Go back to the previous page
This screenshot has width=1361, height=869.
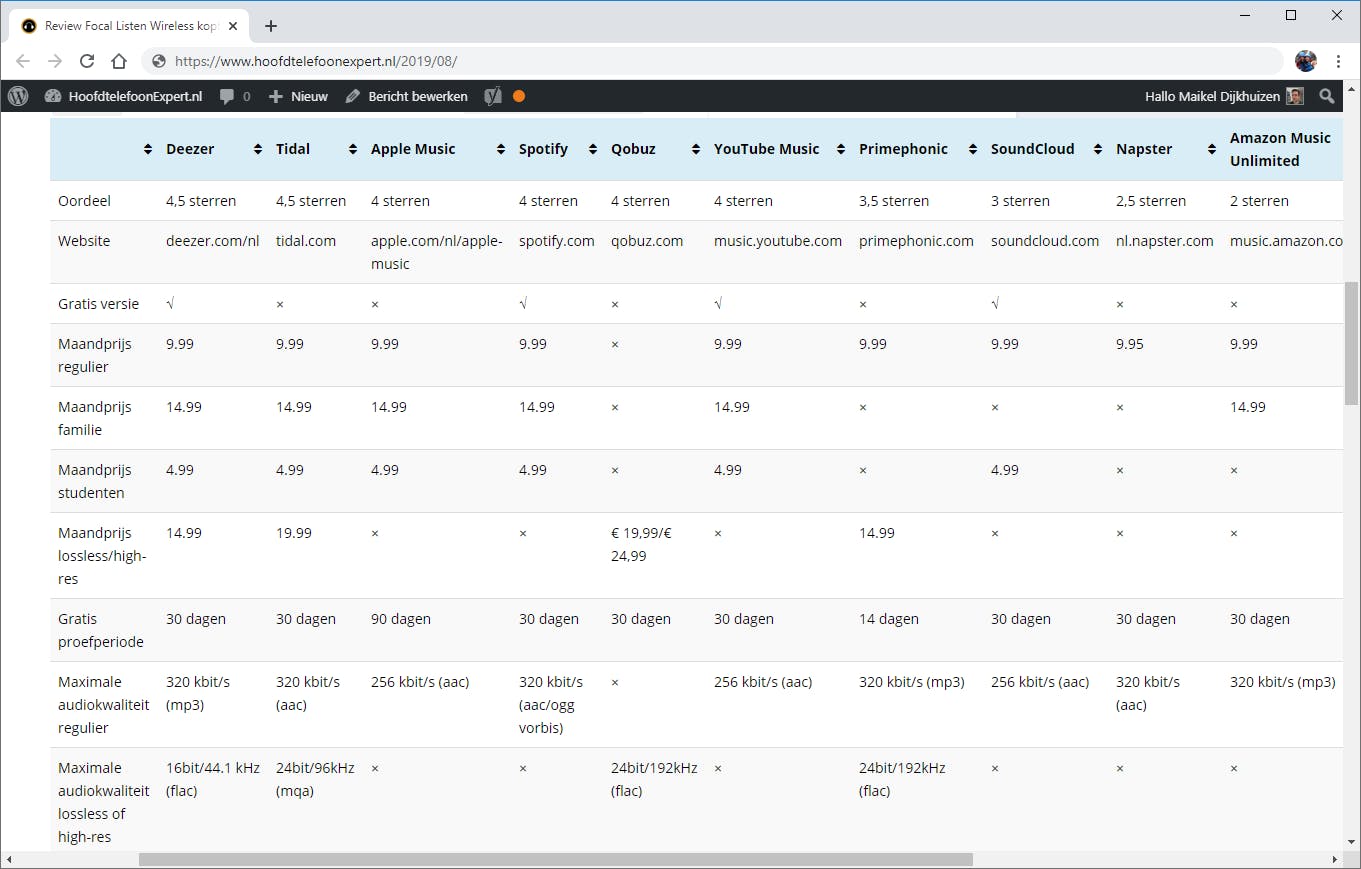[23, 61]
